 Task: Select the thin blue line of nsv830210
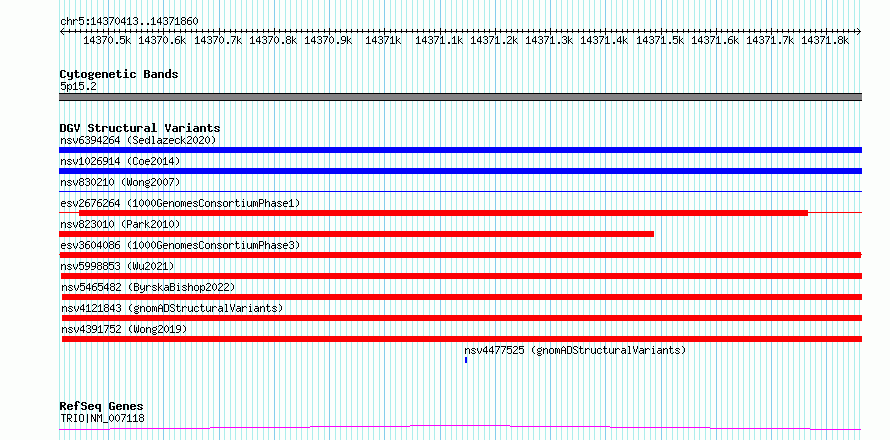tap(460, 191)
